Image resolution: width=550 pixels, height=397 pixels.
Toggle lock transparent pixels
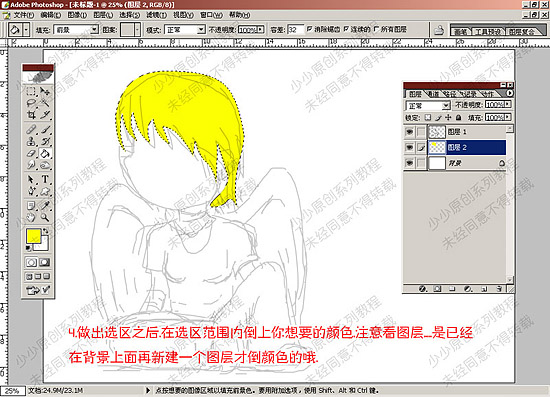point(428,117)
